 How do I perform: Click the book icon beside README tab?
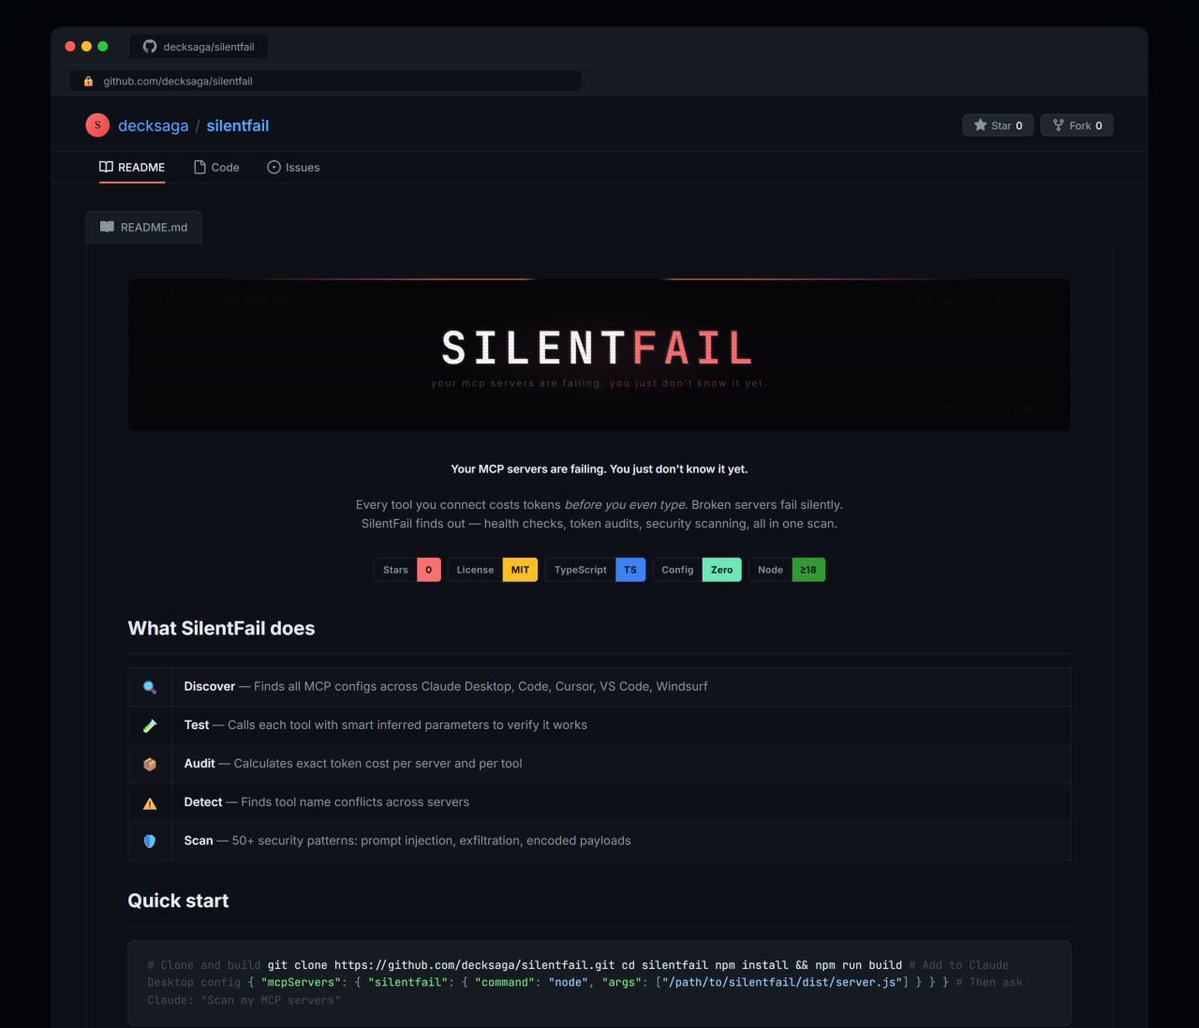click(x=106, y=167)
